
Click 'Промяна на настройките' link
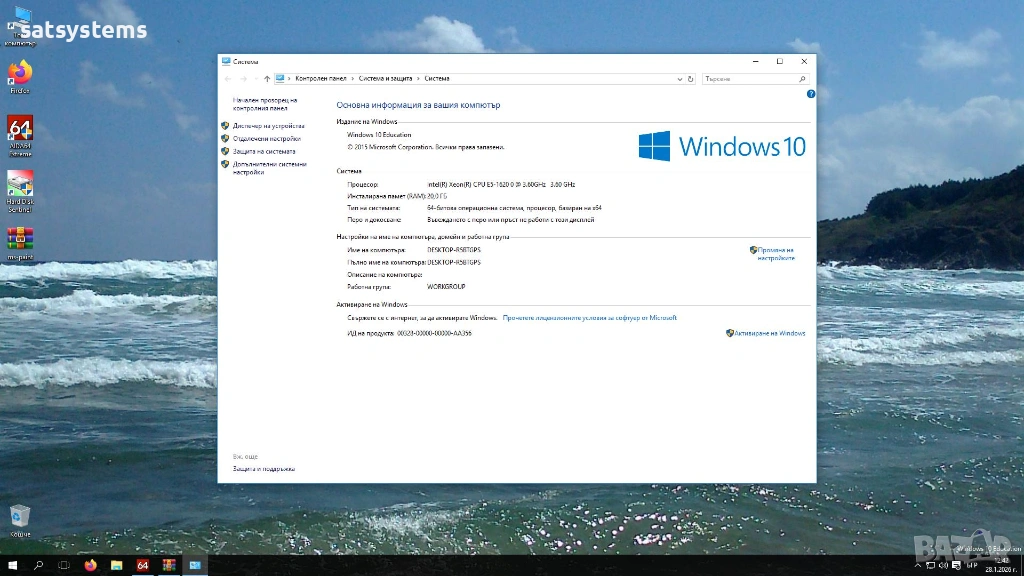pos(775,254)
